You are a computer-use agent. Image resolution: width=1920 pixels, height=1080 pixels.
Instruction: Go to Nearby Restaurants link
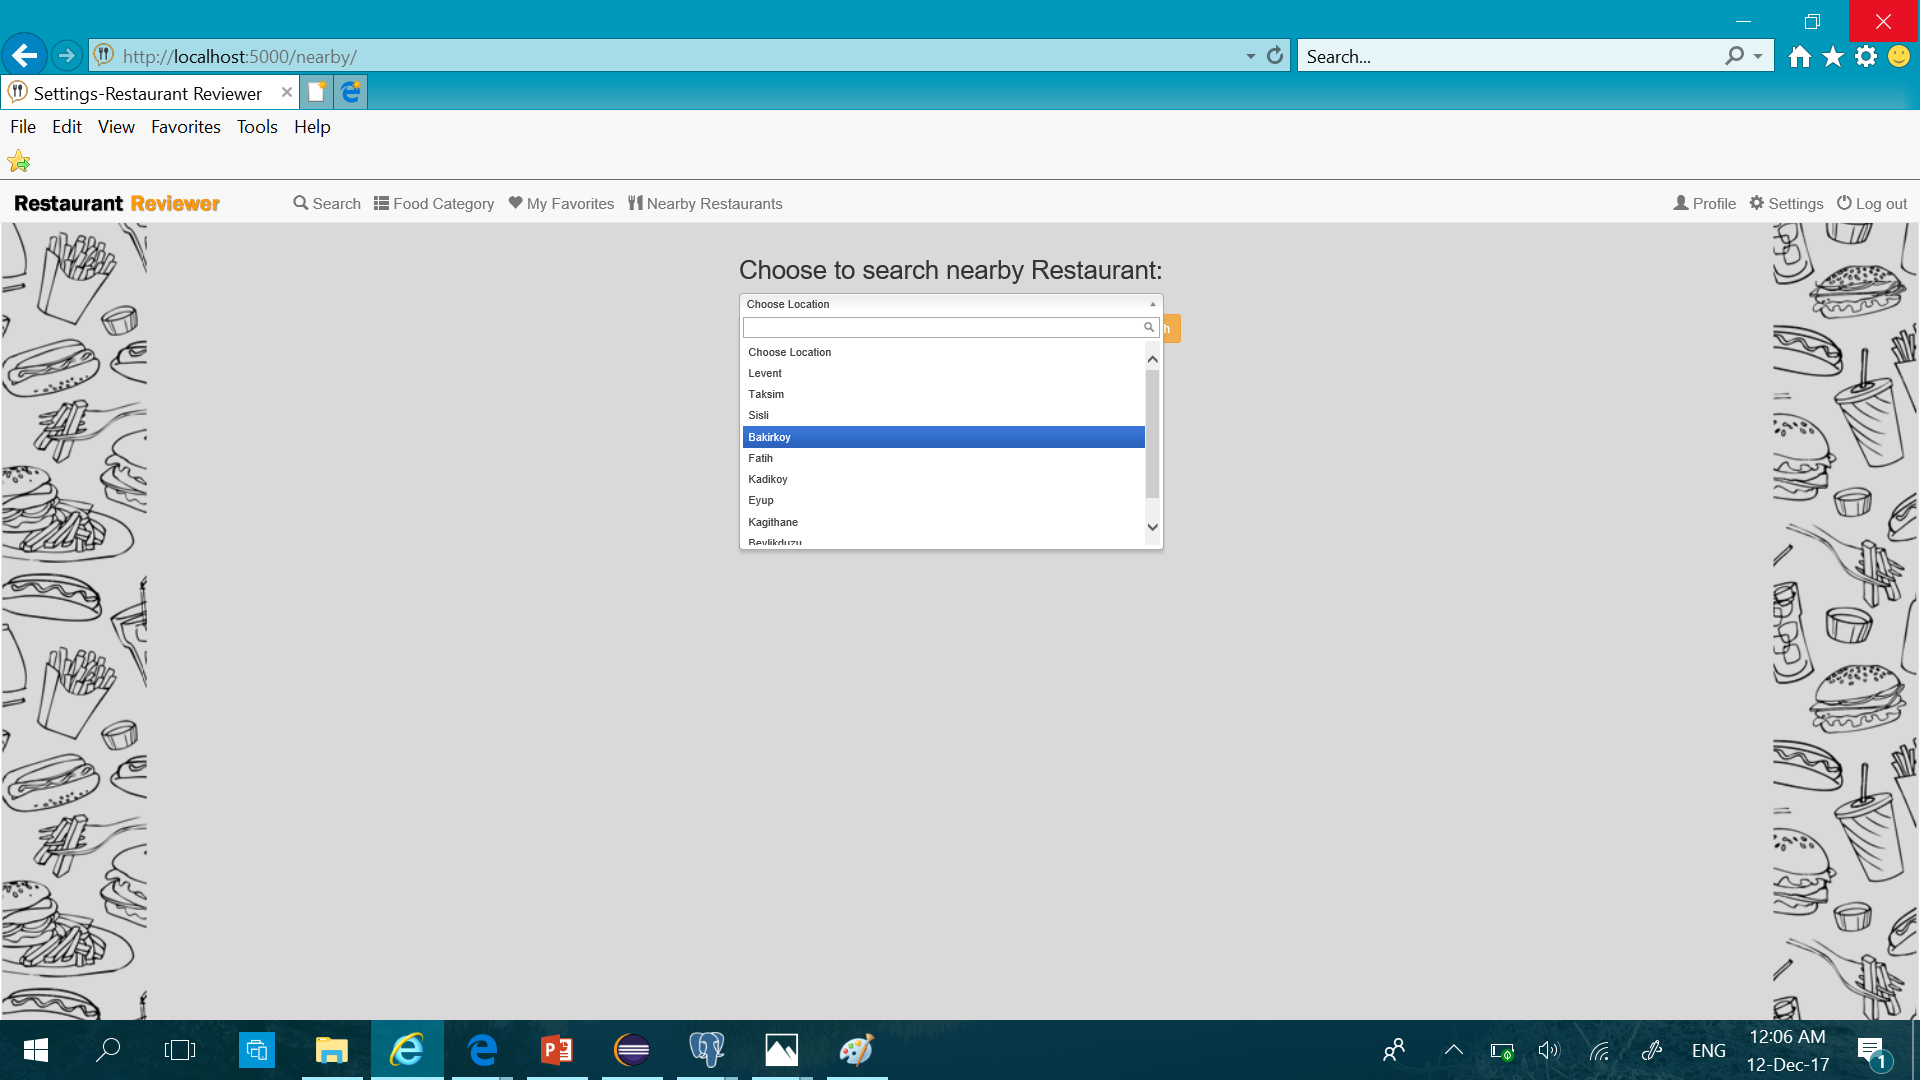coord(705,203)
